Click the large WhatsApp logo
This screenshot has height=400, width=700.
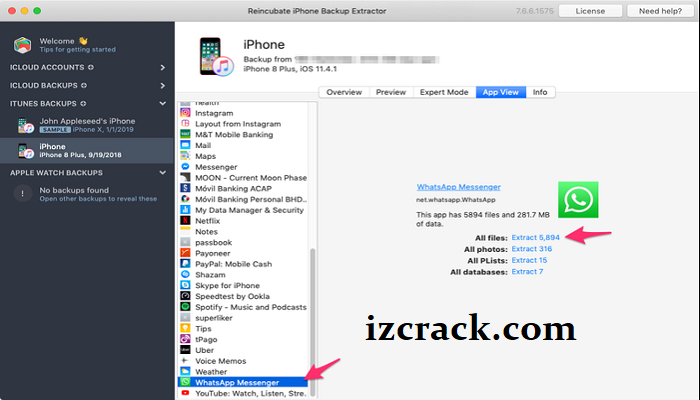pyautogui.click(x=578, y=200)
